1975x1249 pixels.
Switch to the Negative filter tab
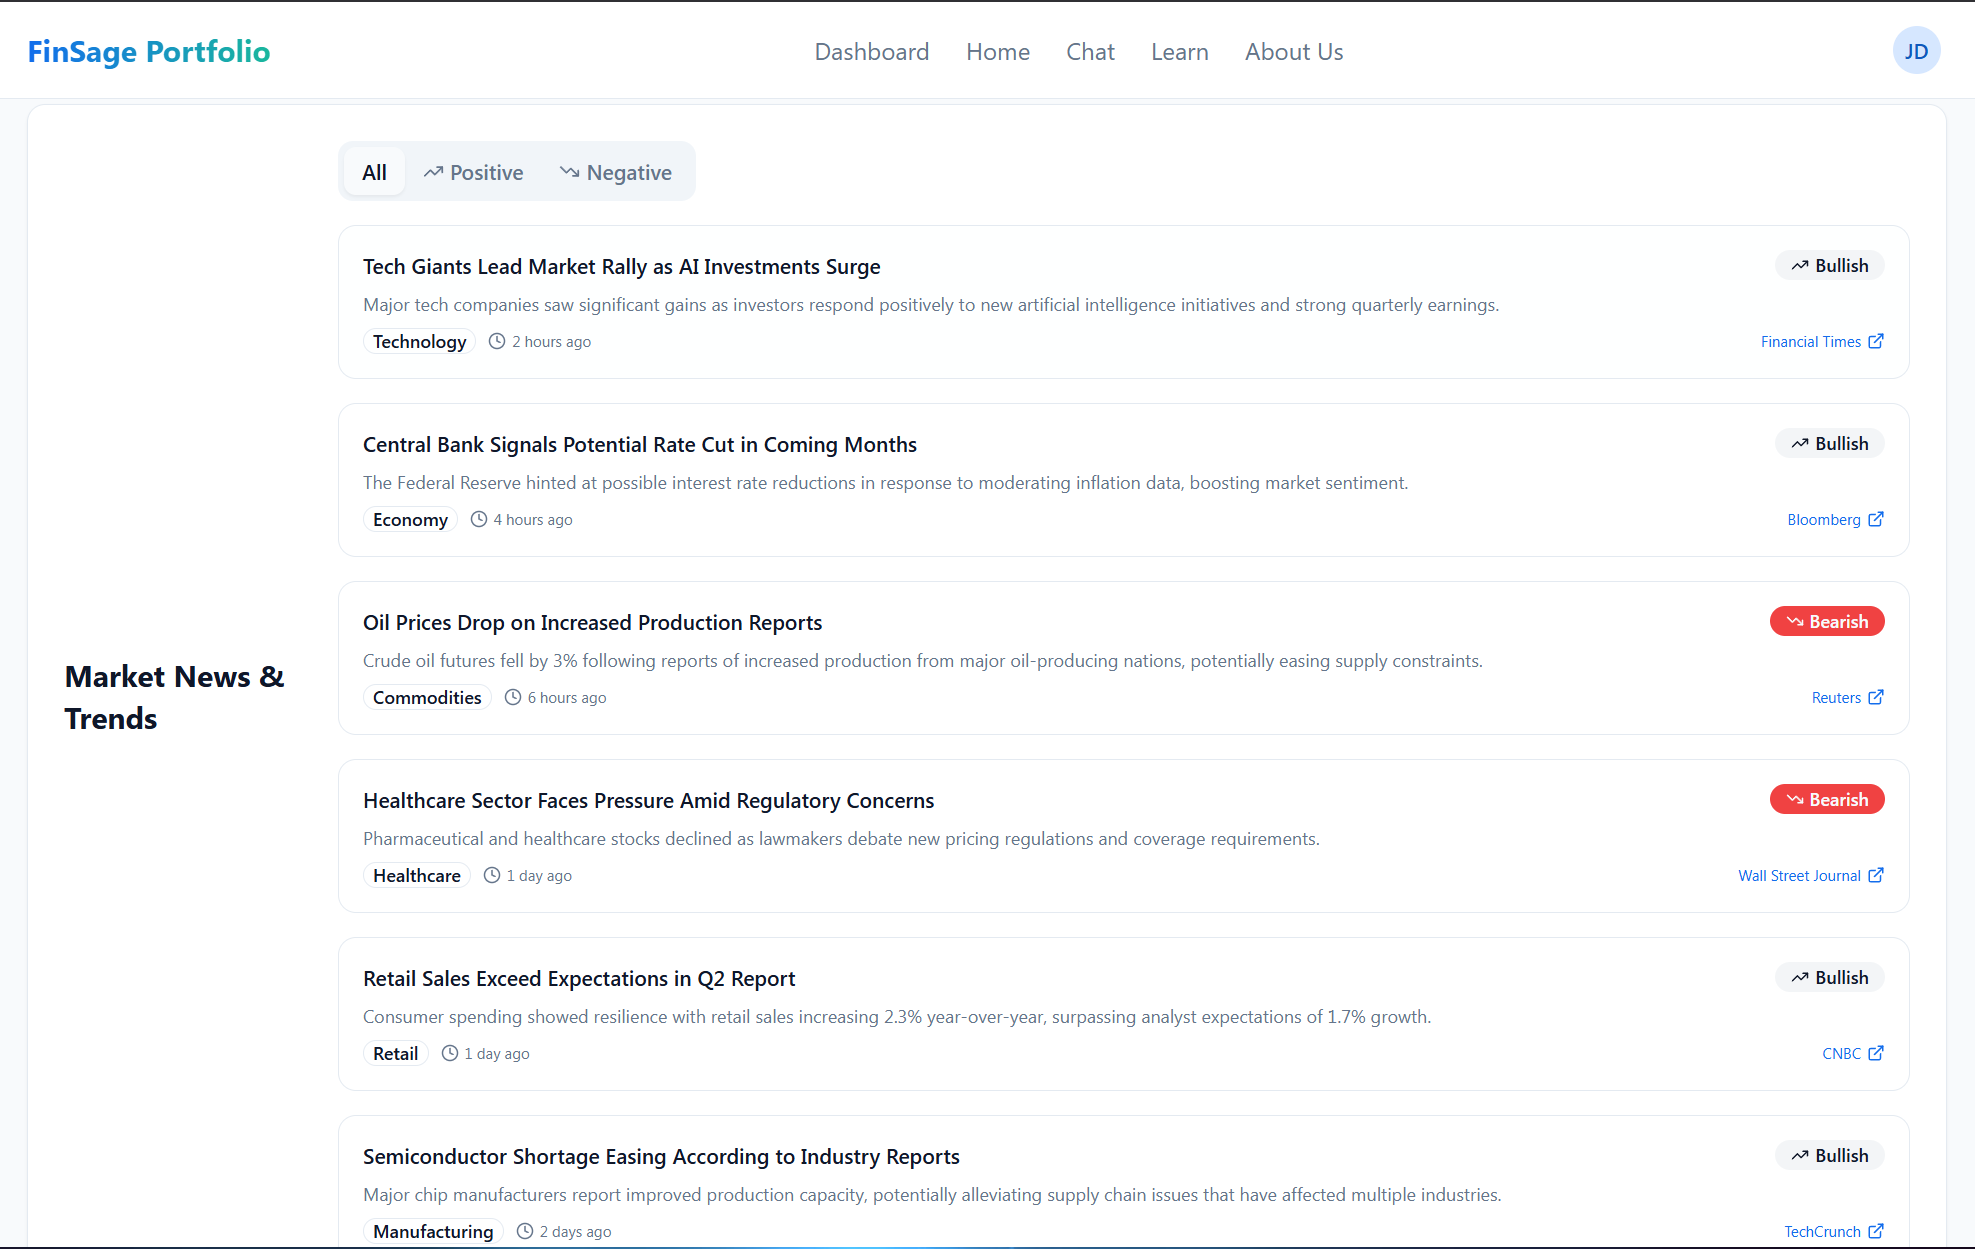coord(616,172)
